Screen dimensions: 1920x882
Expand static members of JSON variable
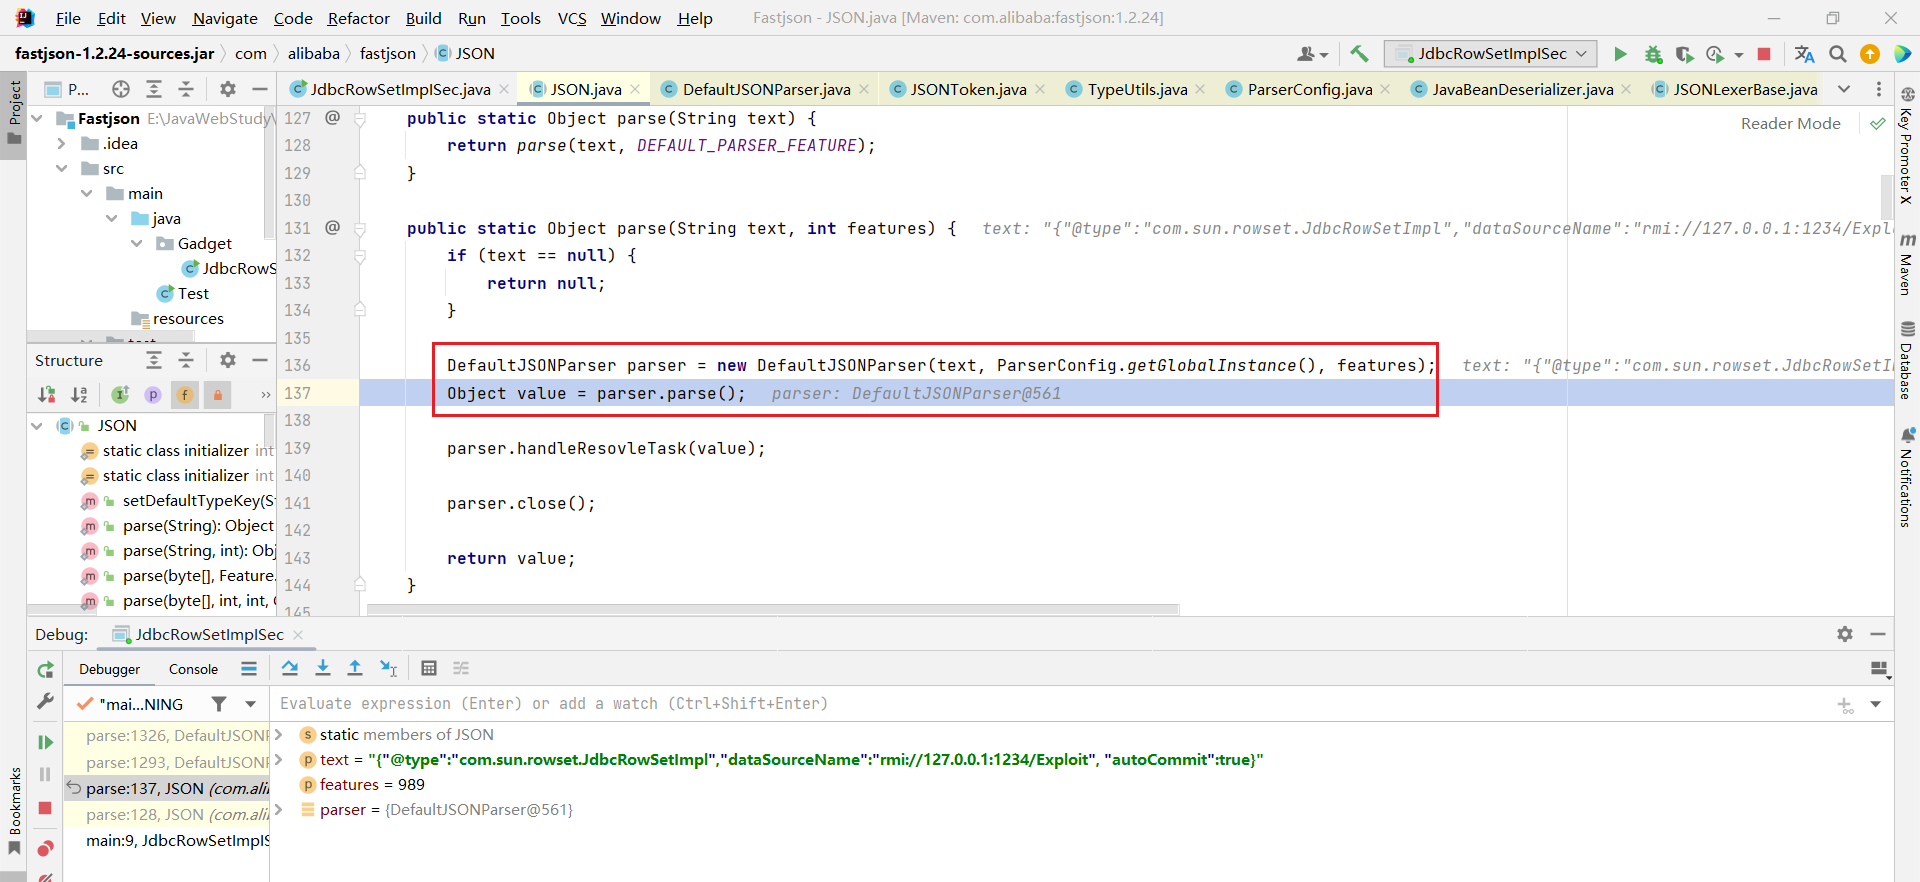pyautogui.click(x=279, y=734)
